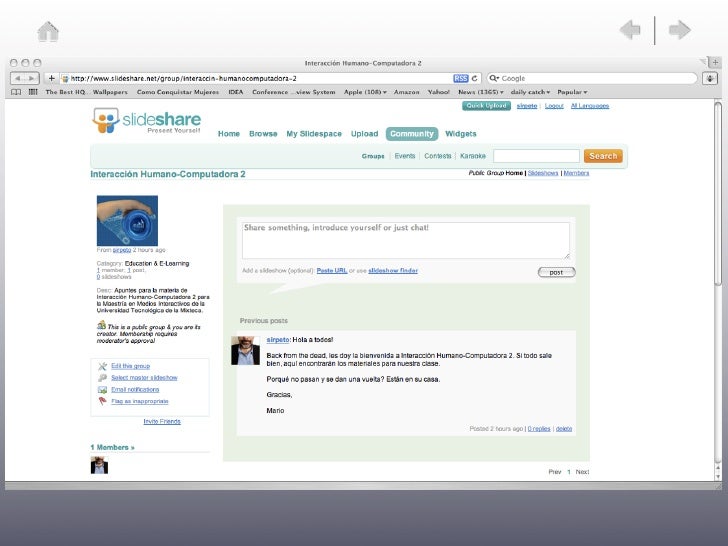The height and width of the screenshot is (546, 728).
Task: Open the Widgets tab
Action: 461,134
